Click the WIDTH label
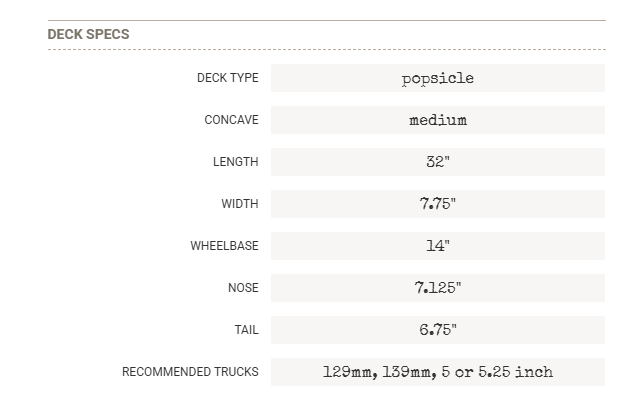Image resolution: width=623 pixels, height=402 pixels. tap(239, 204)
